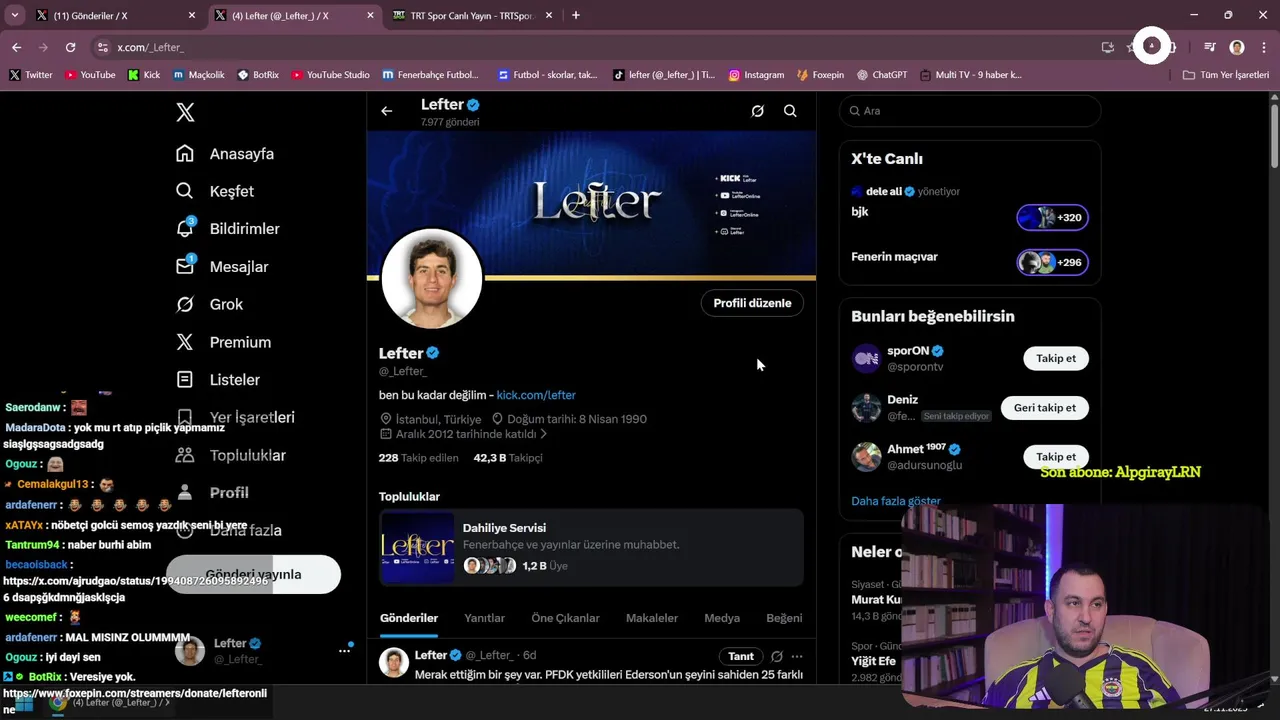Image resolution: width=1280 pixels, height=720 pixels.
Task: Go back with profile arrow
Action: (x=387, y=111)
